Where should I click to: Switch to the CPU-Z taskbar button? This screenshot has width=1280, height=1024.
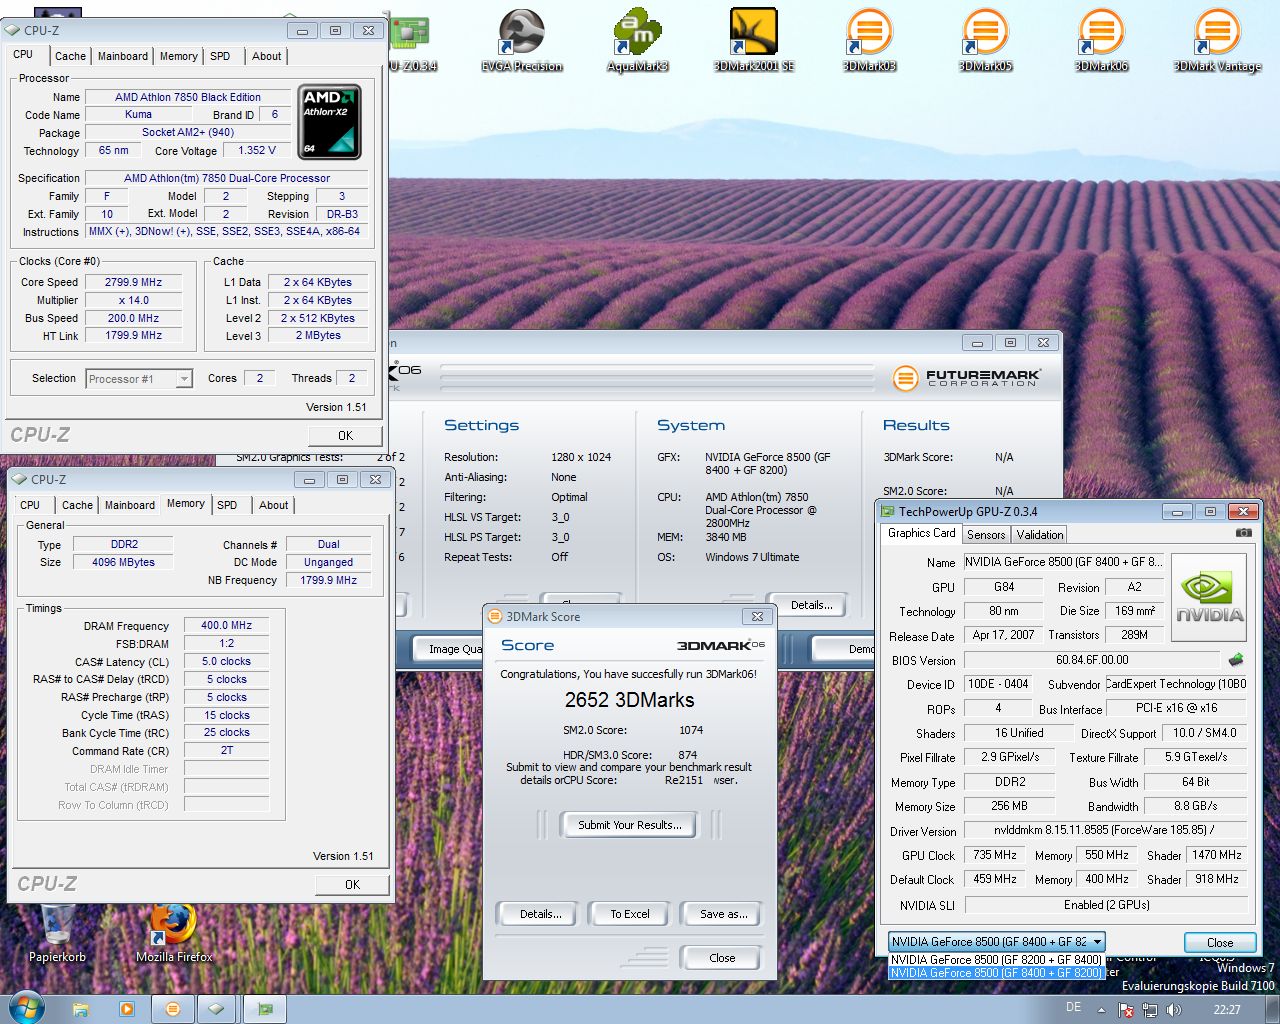click(x=216, y=1009)
